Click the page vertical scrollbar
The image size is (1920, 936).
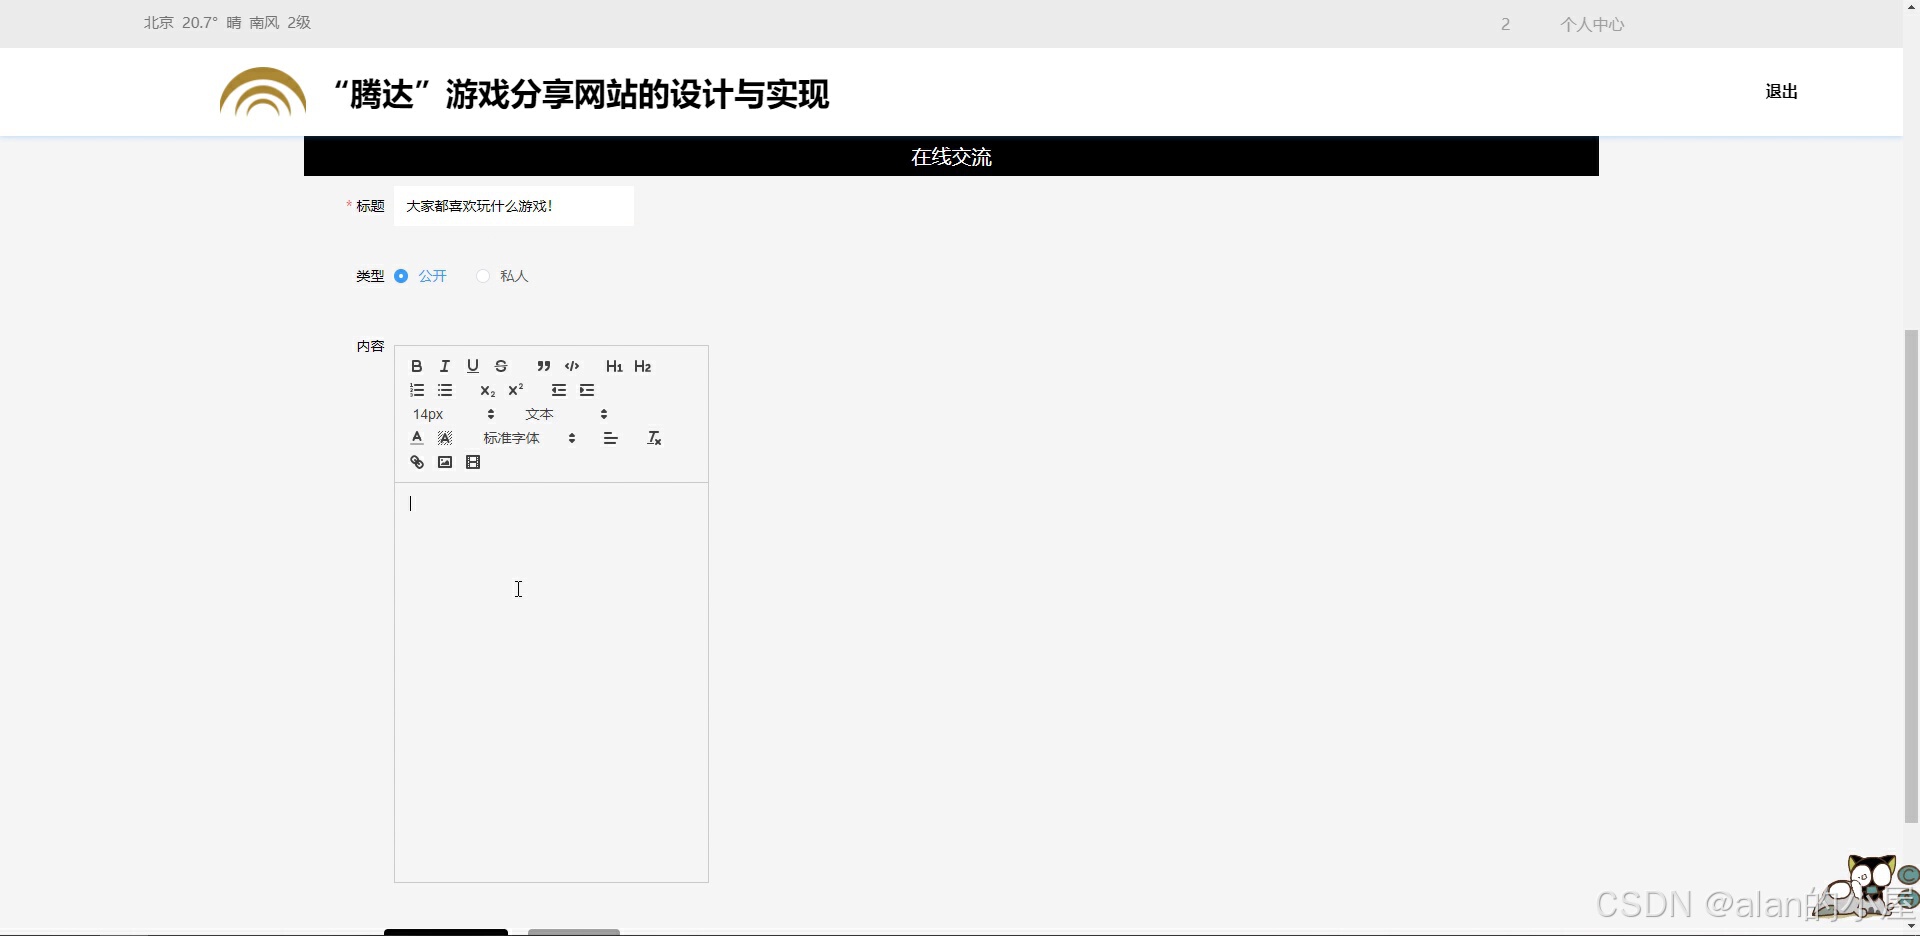pos(1911,575)
